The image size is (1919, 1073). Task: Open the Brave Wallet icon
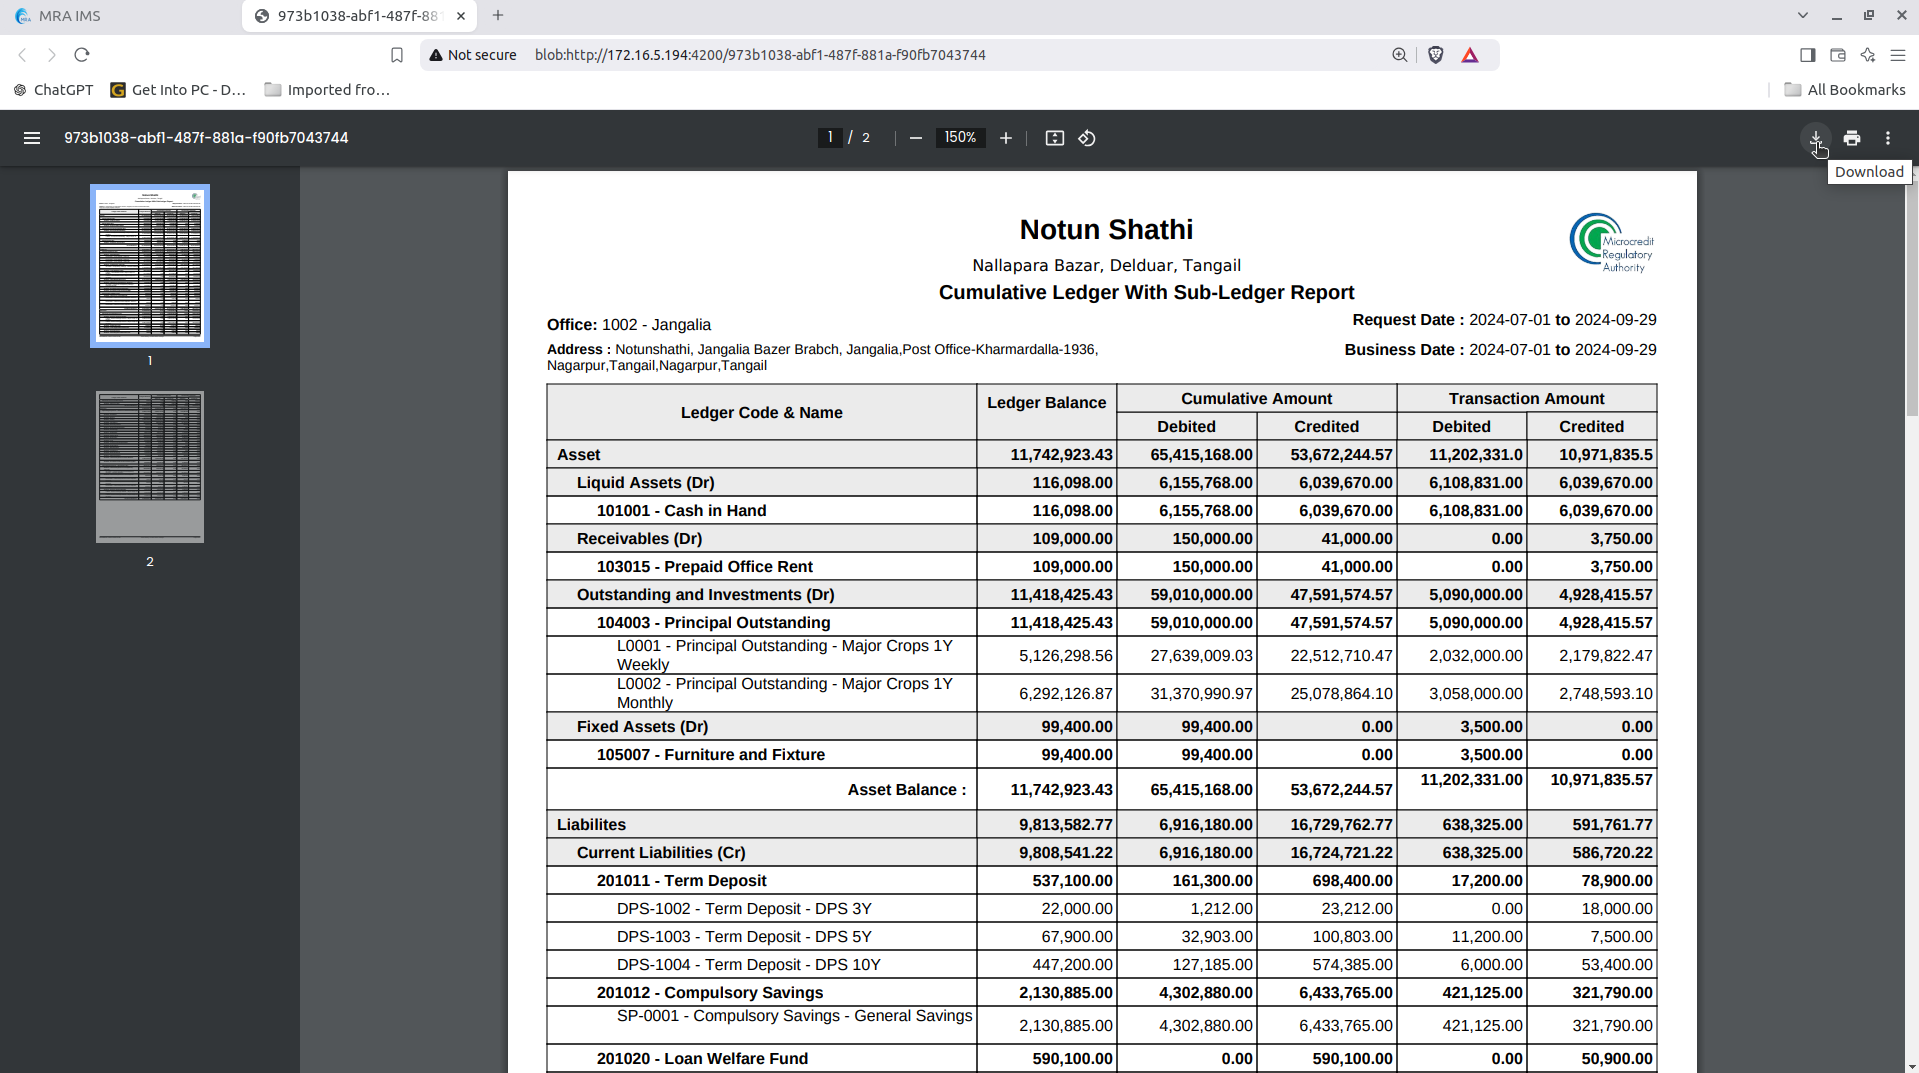click(x=1838, y=55)
